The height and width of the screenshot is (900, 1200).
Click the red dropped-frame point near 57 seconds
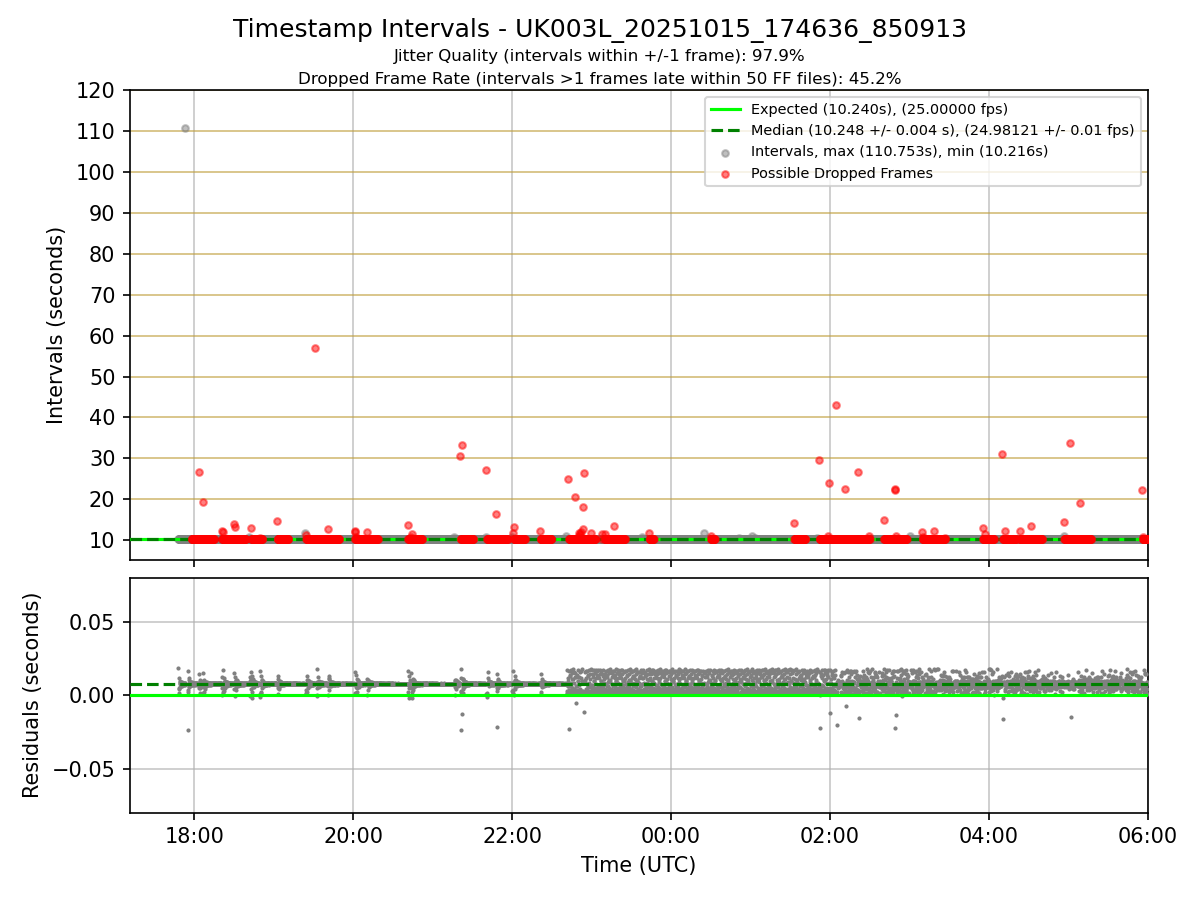point(315,348)
